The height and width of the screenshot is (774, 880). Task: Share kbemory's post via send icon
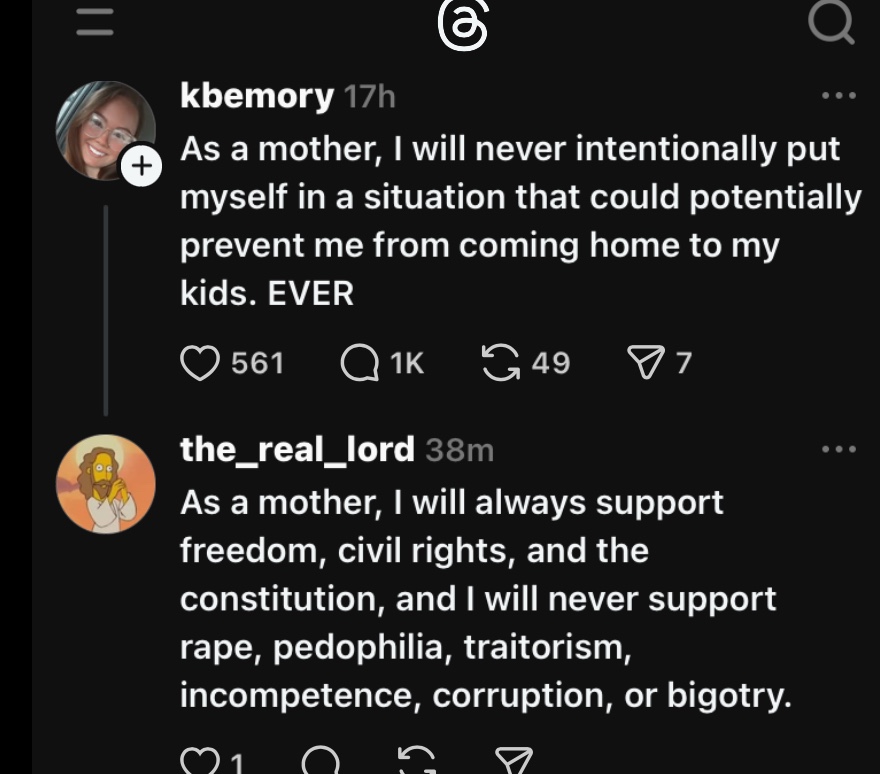[644, 363]
